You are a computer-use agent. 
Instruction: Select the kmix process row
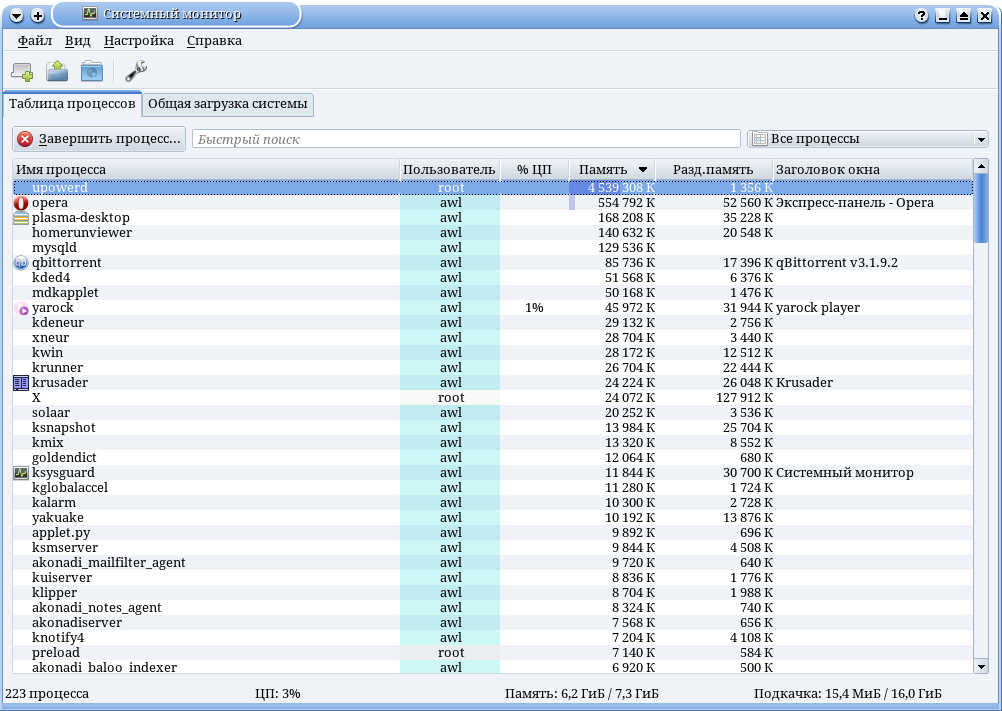click(493, 443)
